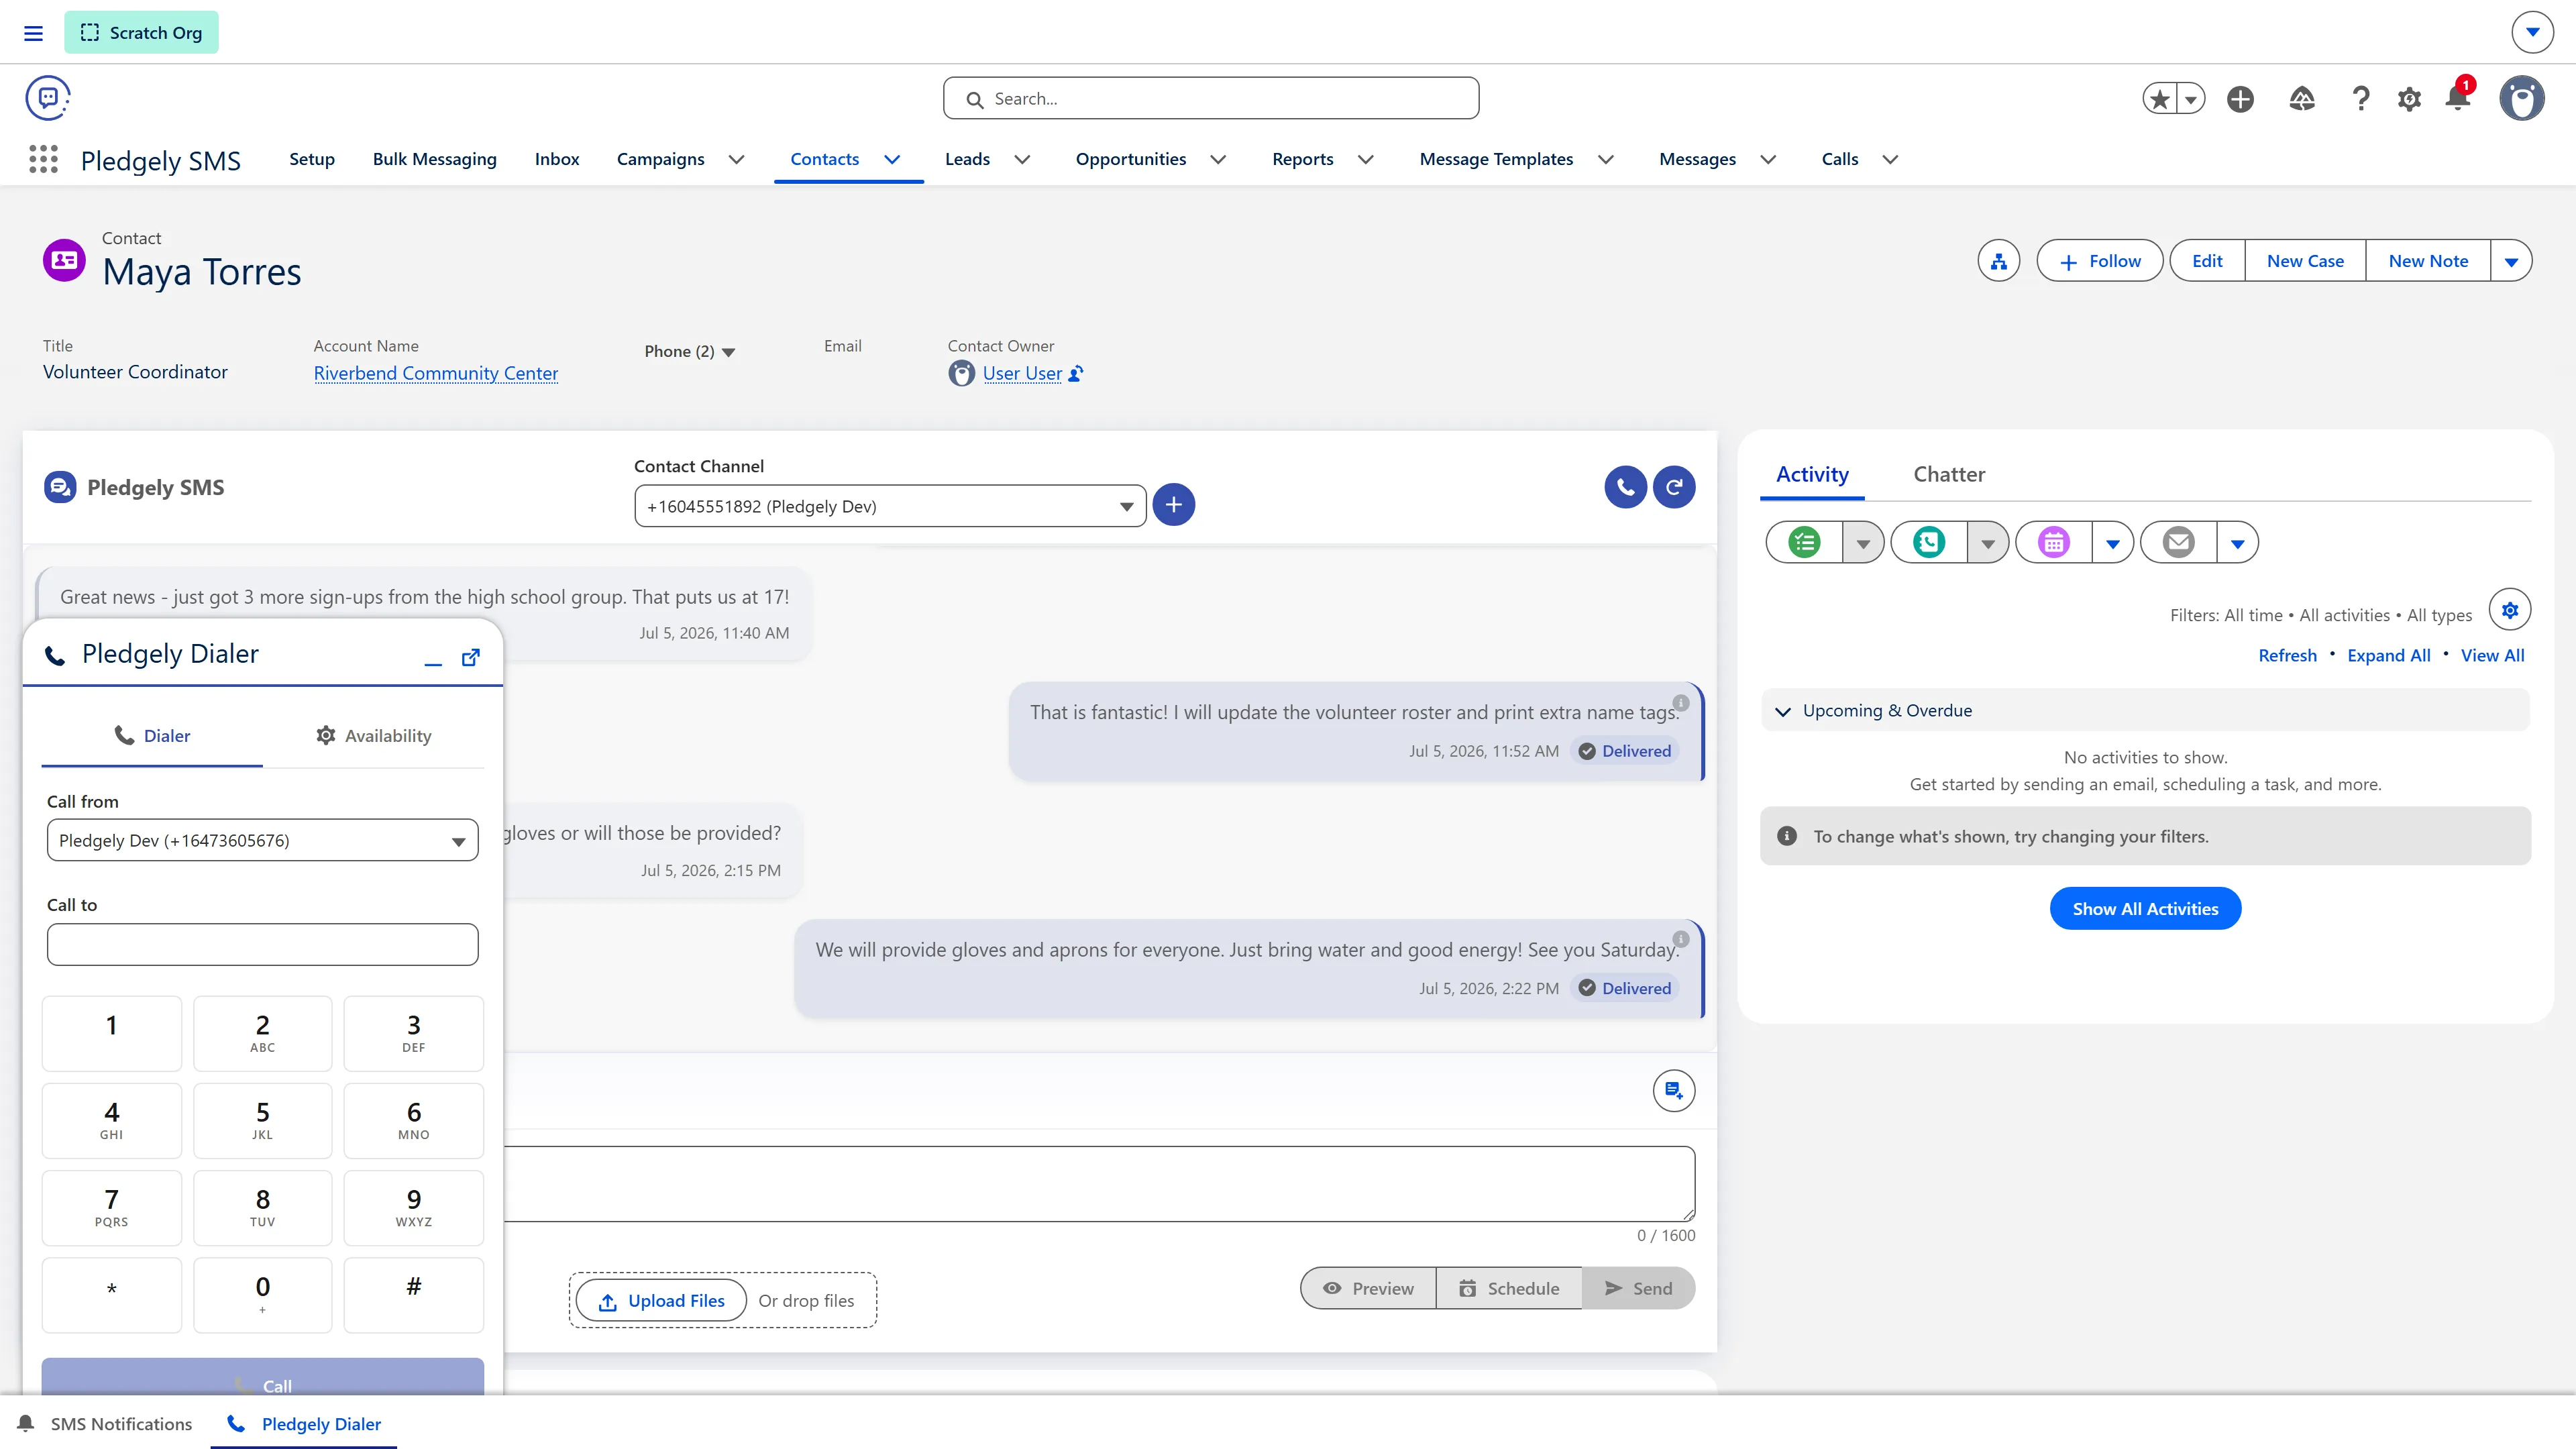Open the Setup gear icon in header

2410,99
